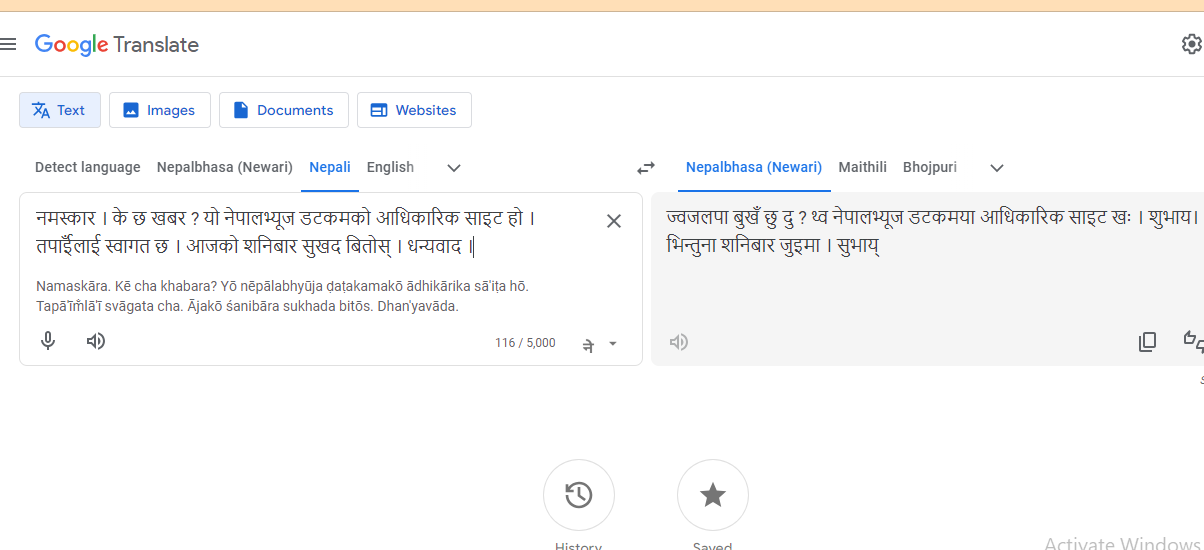Open the main hamburger menu
Image resolution: width=1204 pixels, height=550 pixels.
[x=8, y=44]
